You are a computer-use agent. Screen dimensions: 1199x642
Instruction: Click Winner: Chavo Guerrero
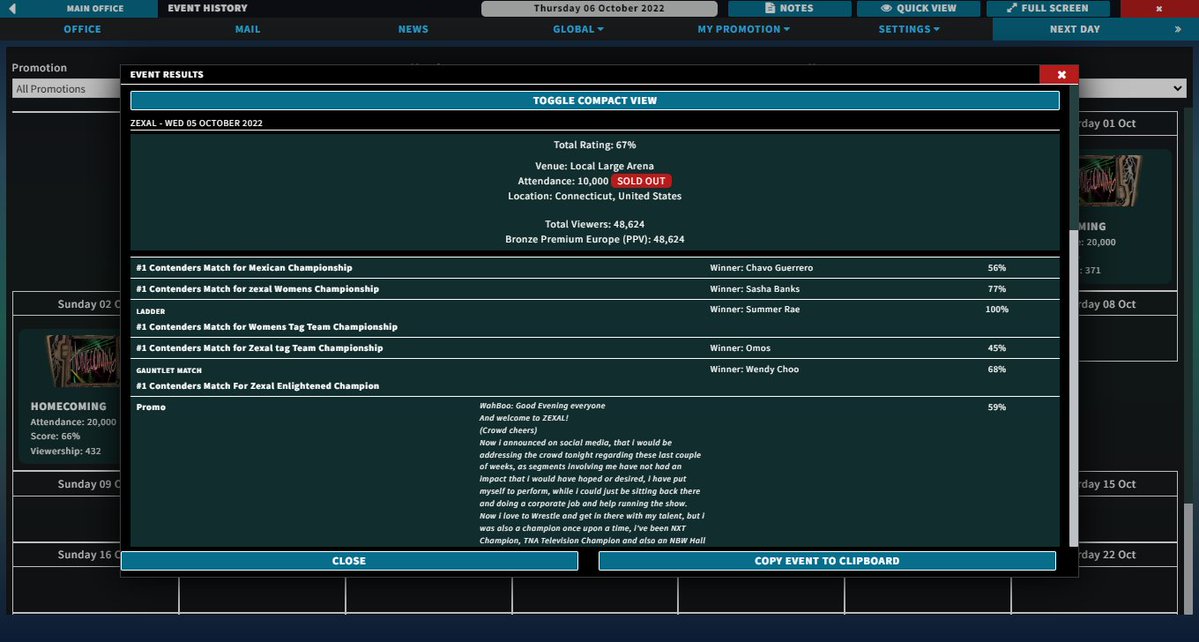761,268
